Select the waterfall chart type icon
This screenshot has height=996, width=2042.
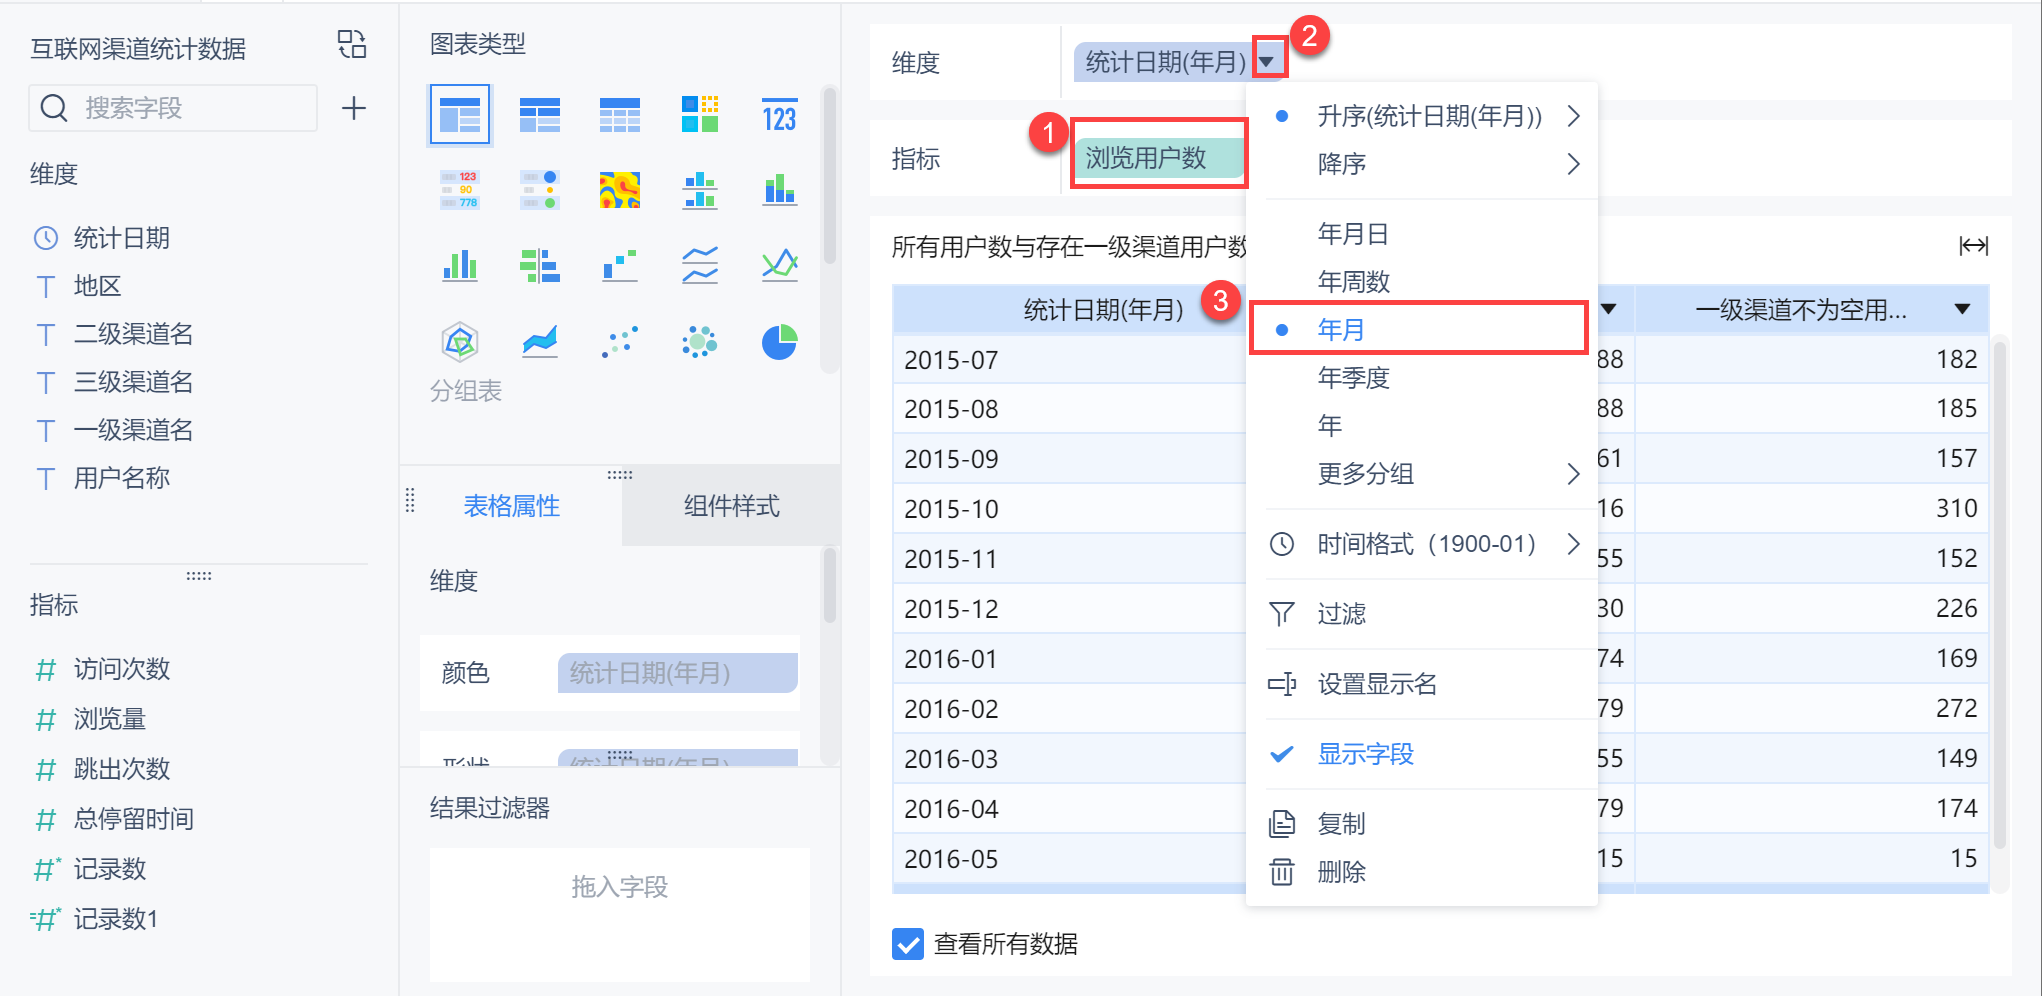[x=620, y=265]
